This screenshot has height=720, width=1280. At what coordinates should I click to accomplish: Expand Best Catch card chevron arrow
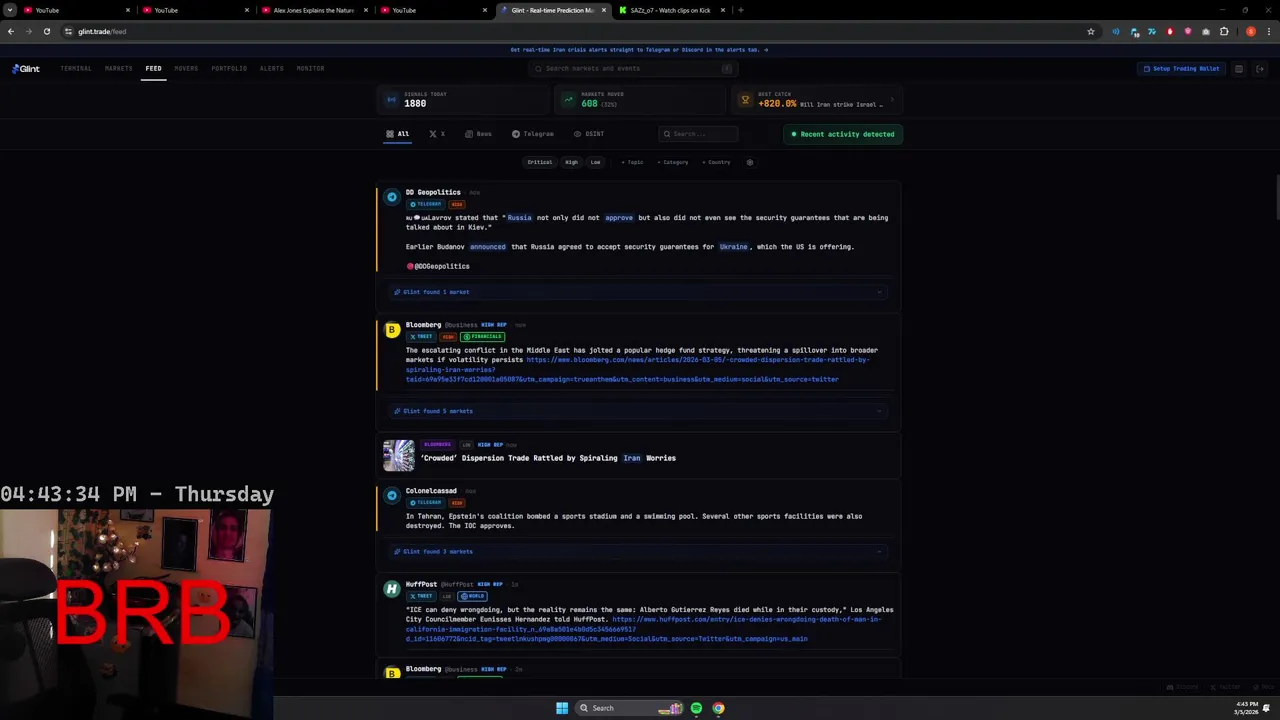[892, 100]
